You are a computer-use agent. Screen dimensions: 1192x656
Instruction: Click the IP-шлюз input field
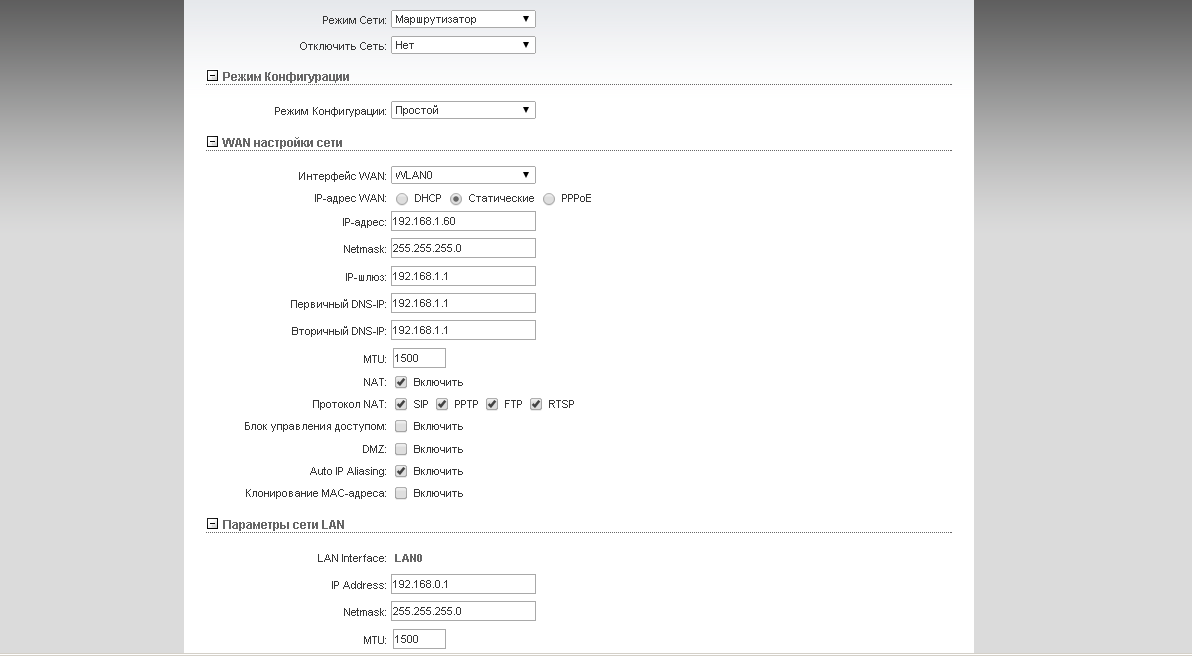(x=463, y=276)
